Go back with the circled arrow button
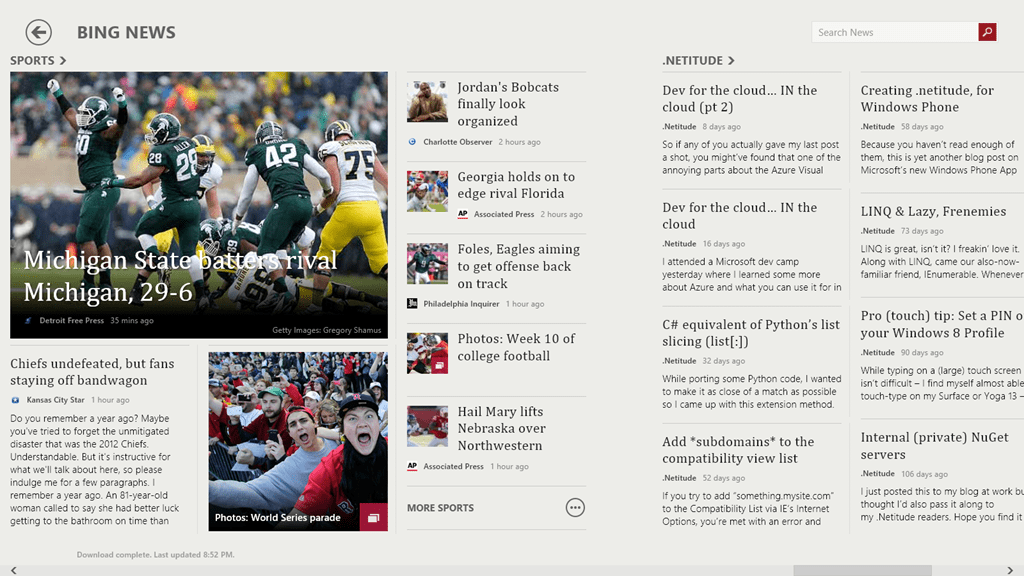 coord(39,32)
